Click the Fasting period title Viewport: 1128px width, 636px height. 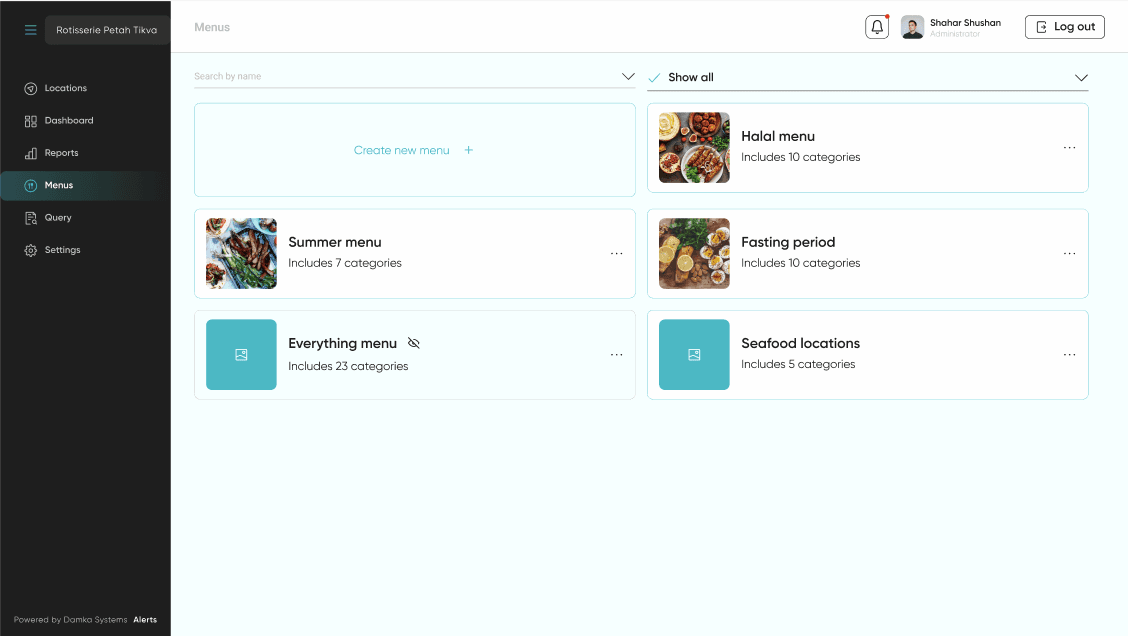tap(788, 242)
